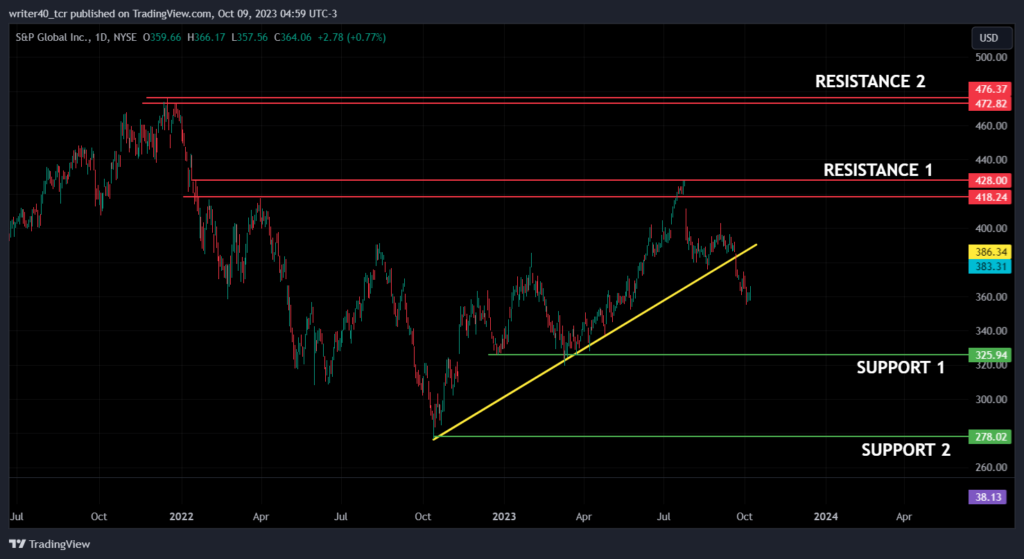
Task: Select the 476.37 resistance price label
Action: coord(990,89)
